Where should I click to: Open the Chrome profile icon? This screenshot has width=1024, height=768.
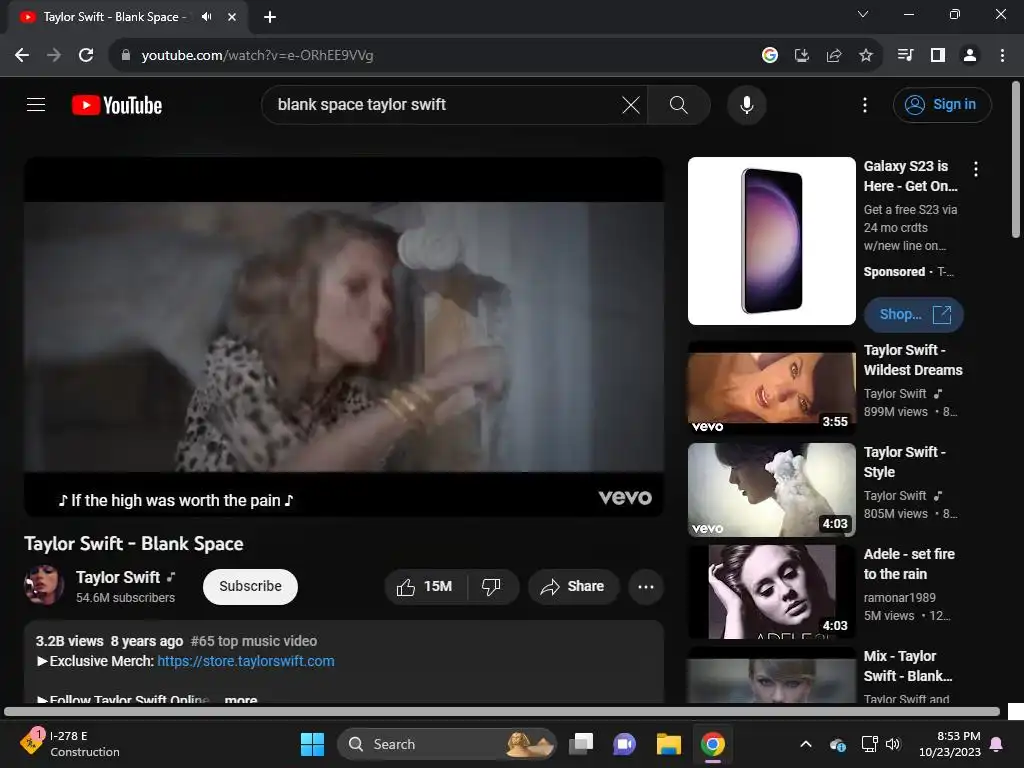pos(970,56)
